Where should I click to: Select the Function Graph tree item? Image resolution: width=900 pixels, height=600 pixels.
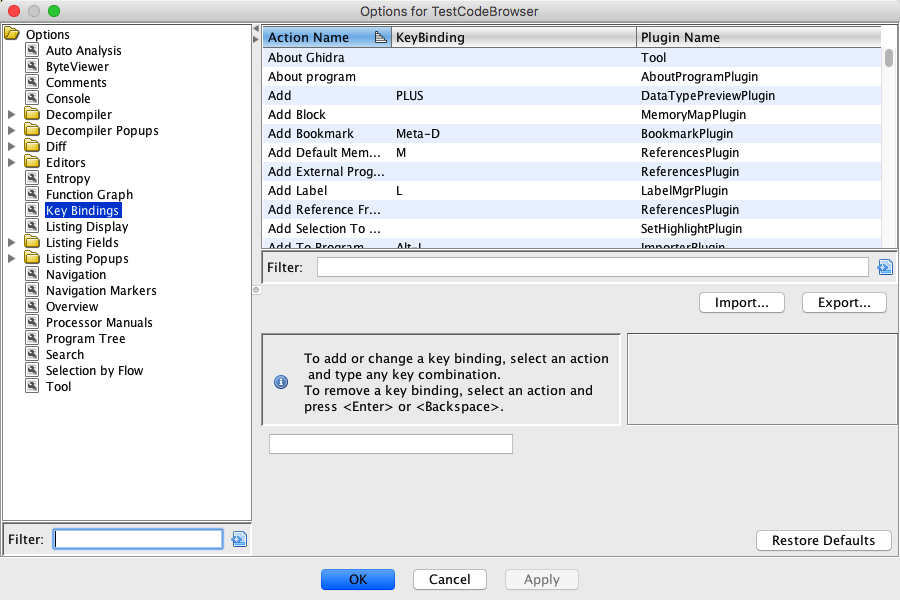89,195
